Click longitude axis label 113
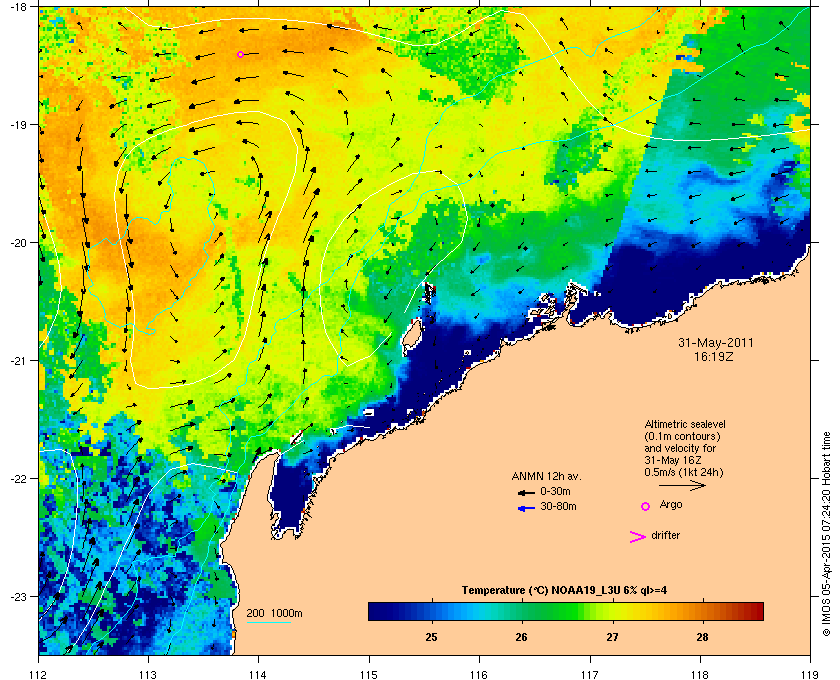The height and width of the screenshot is (680, 840). point(148,674)
